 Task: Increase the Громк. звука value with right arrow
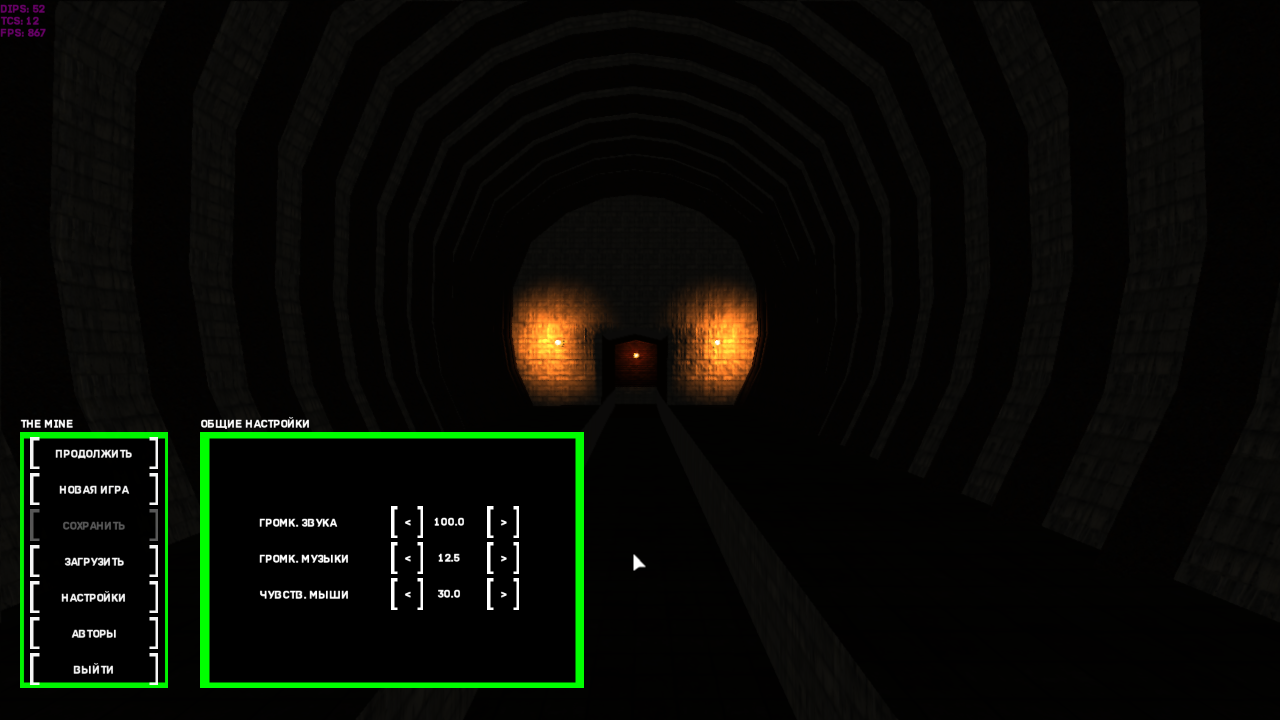pos(503,522)
